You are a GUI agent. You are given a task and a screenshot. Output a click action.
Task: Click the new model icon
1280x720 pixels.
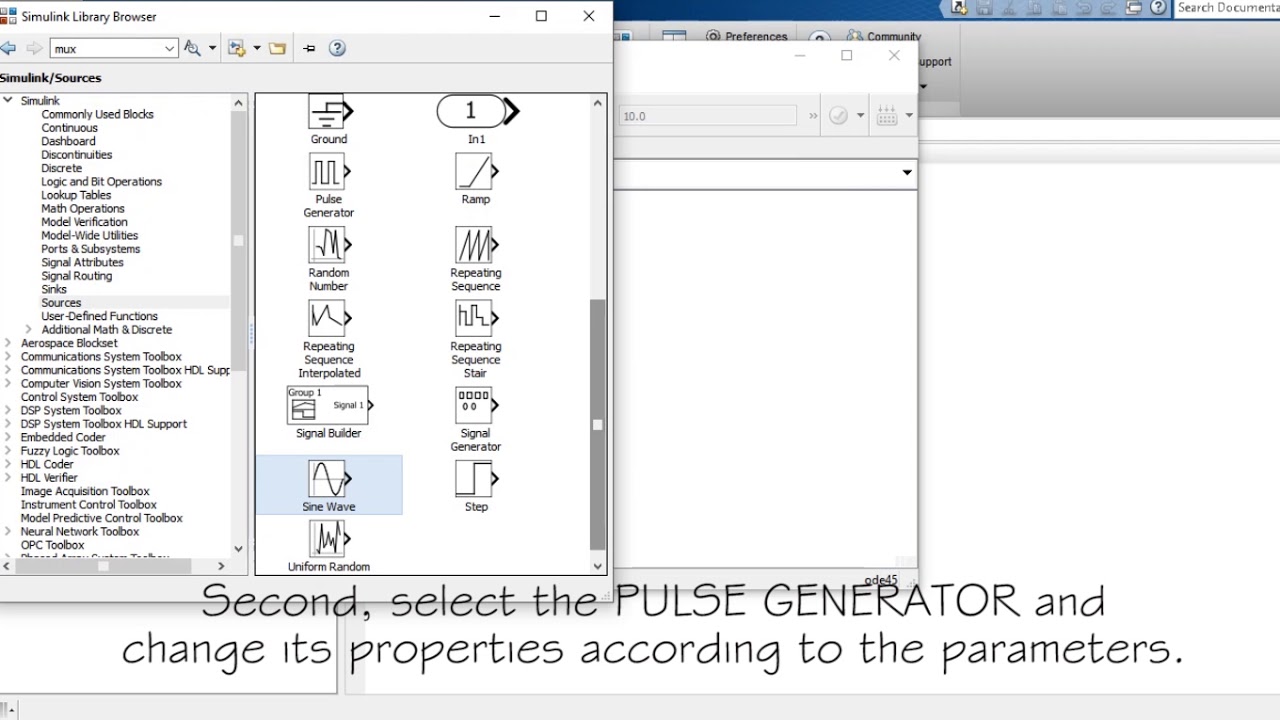[x=237, y=48]
